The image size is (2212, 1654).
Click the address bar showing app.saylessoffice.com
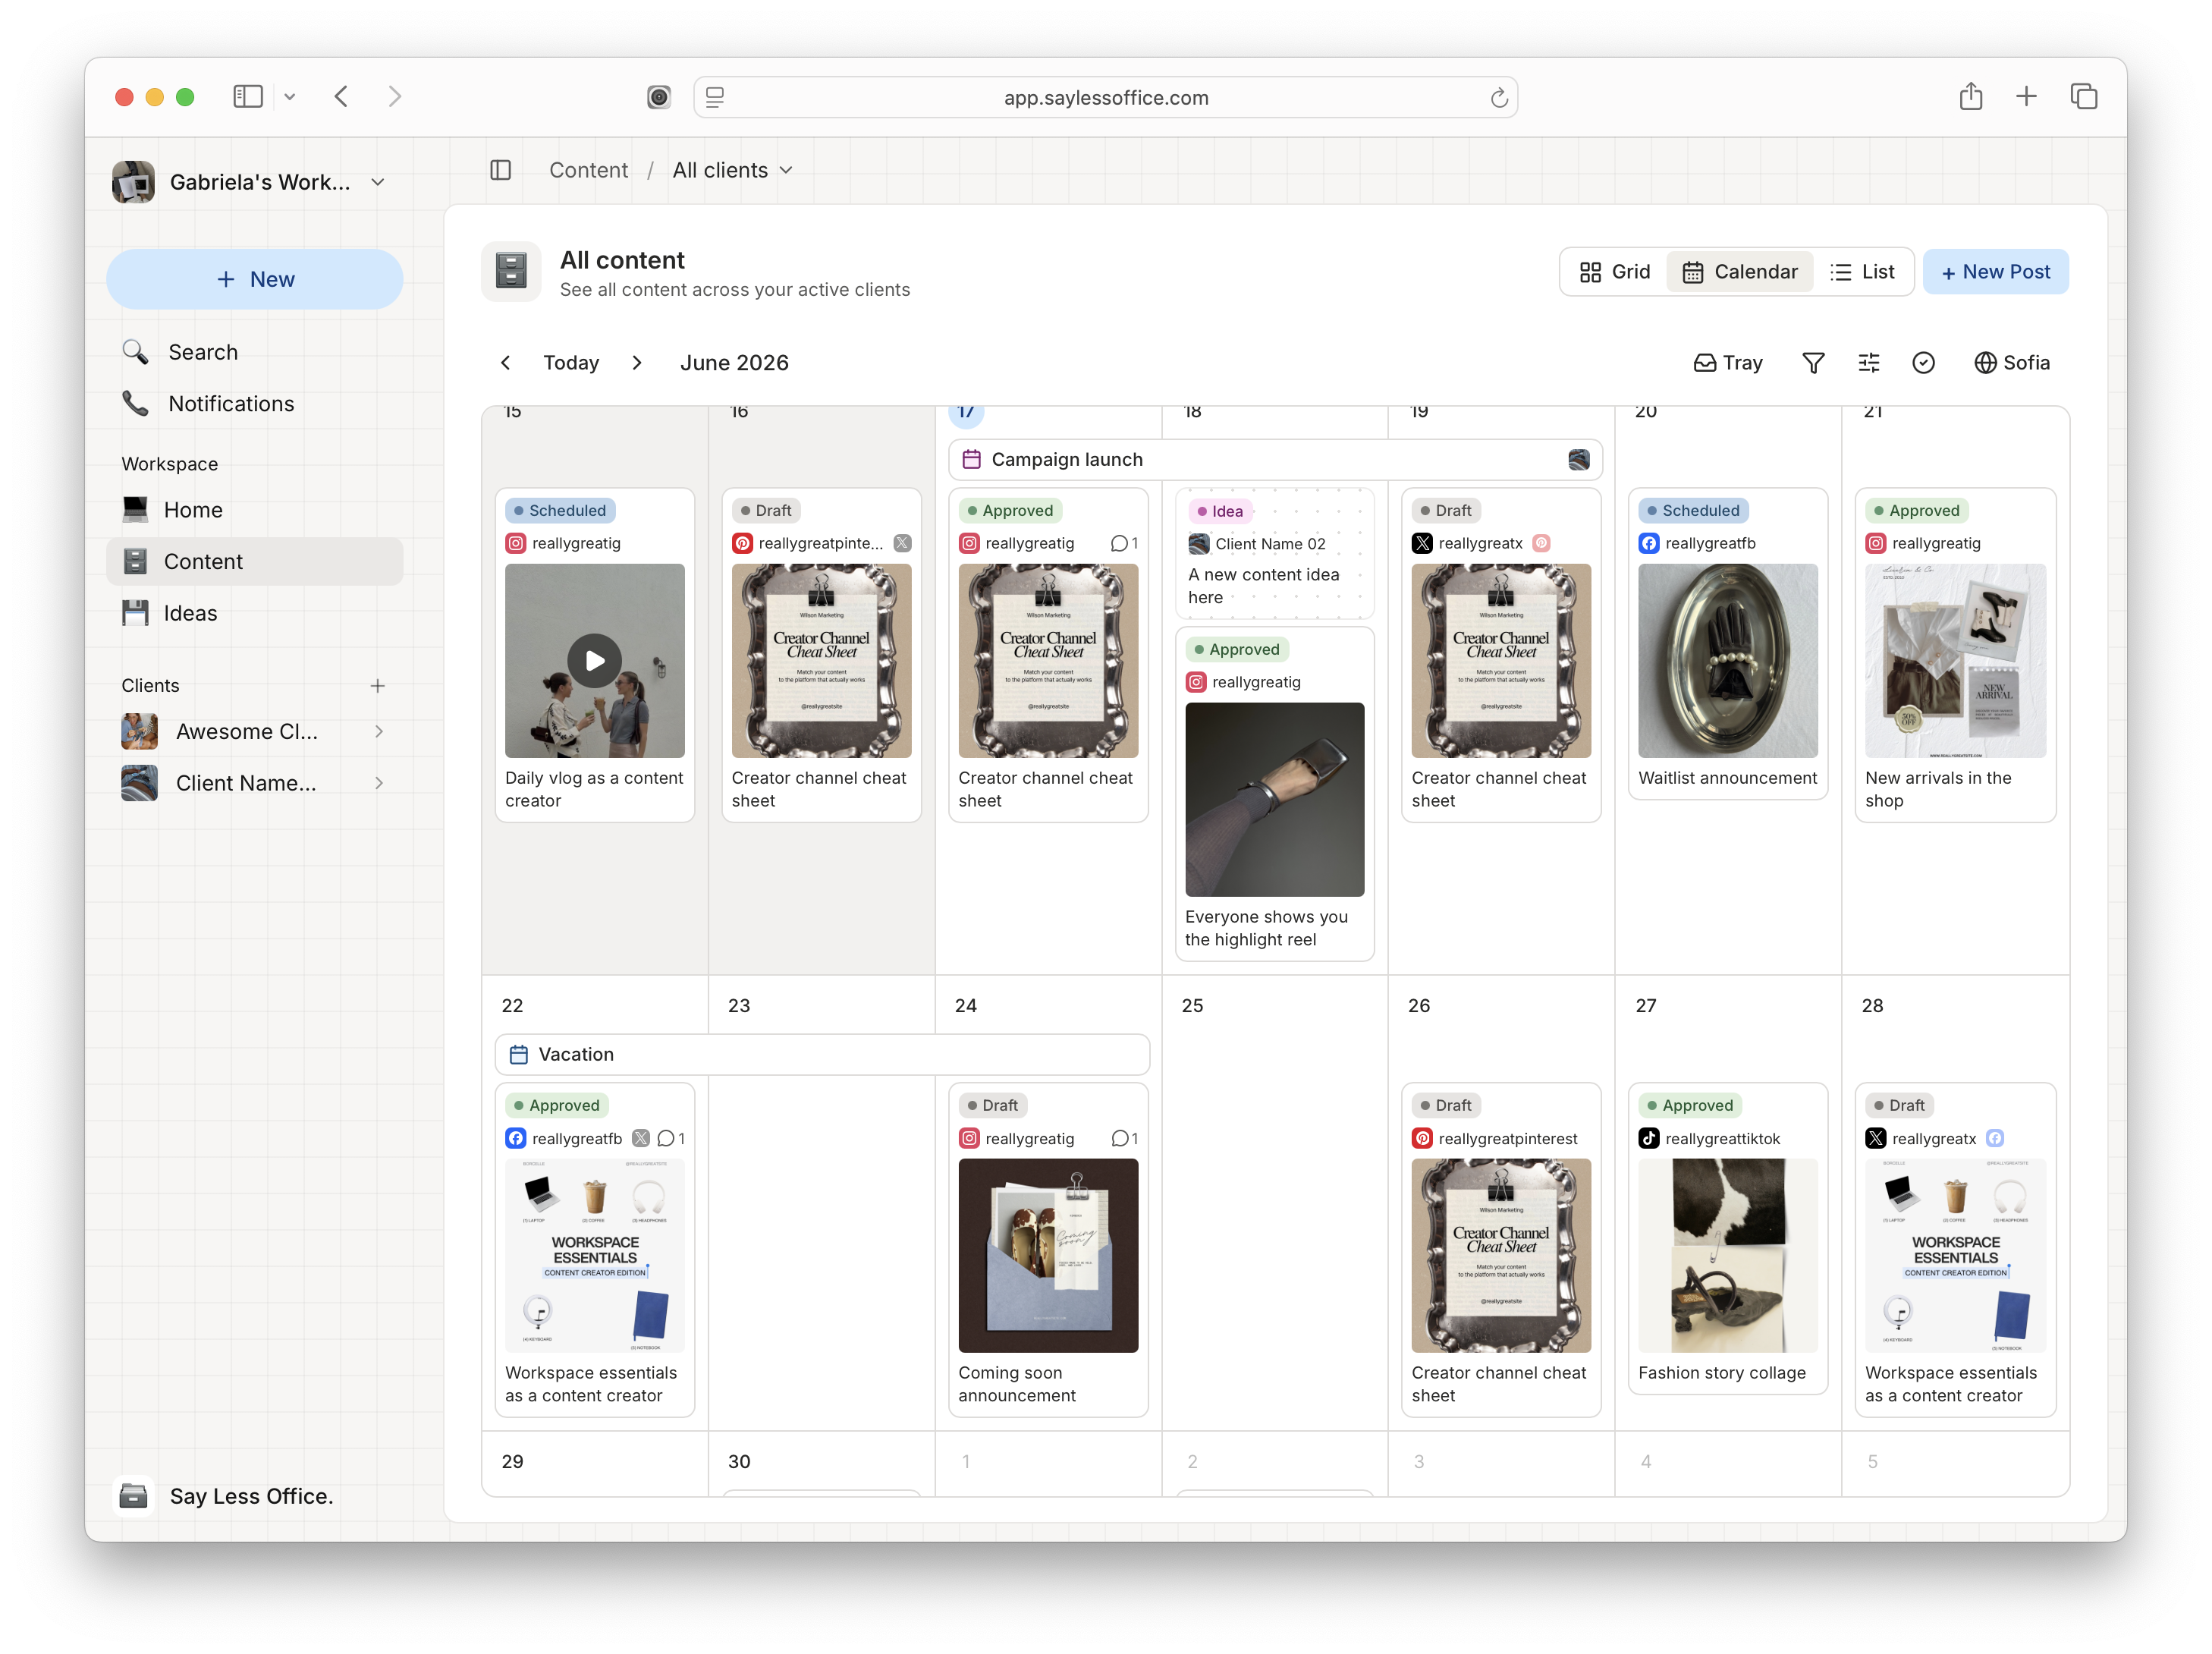[1105, 97]
